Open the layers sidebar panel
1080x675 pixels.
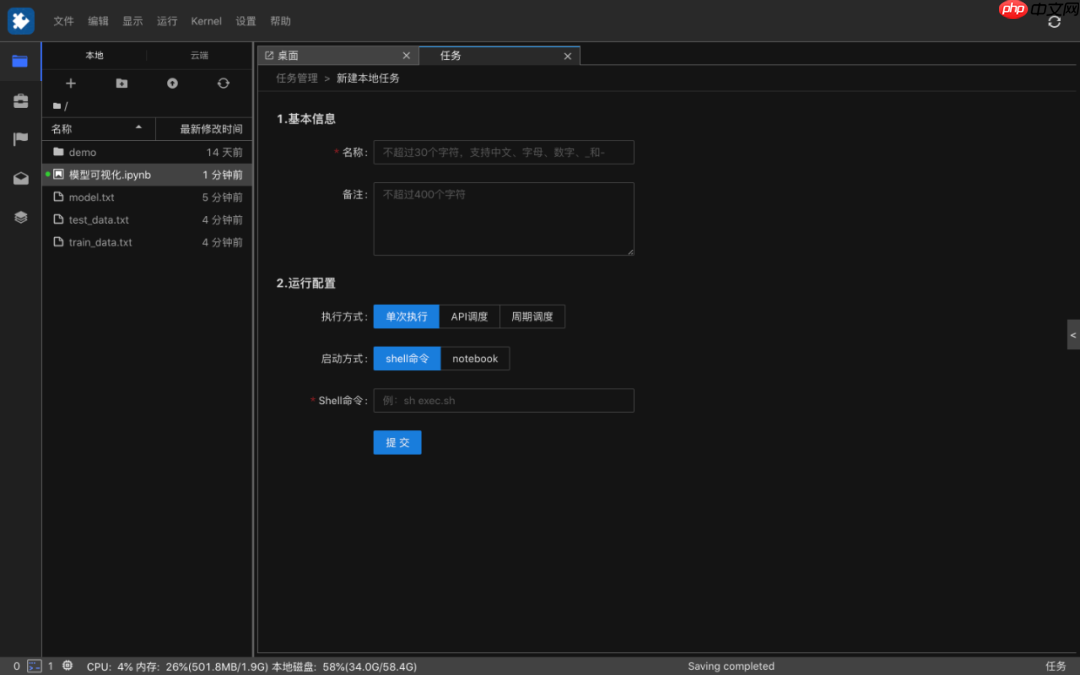(x=20, y=217)
